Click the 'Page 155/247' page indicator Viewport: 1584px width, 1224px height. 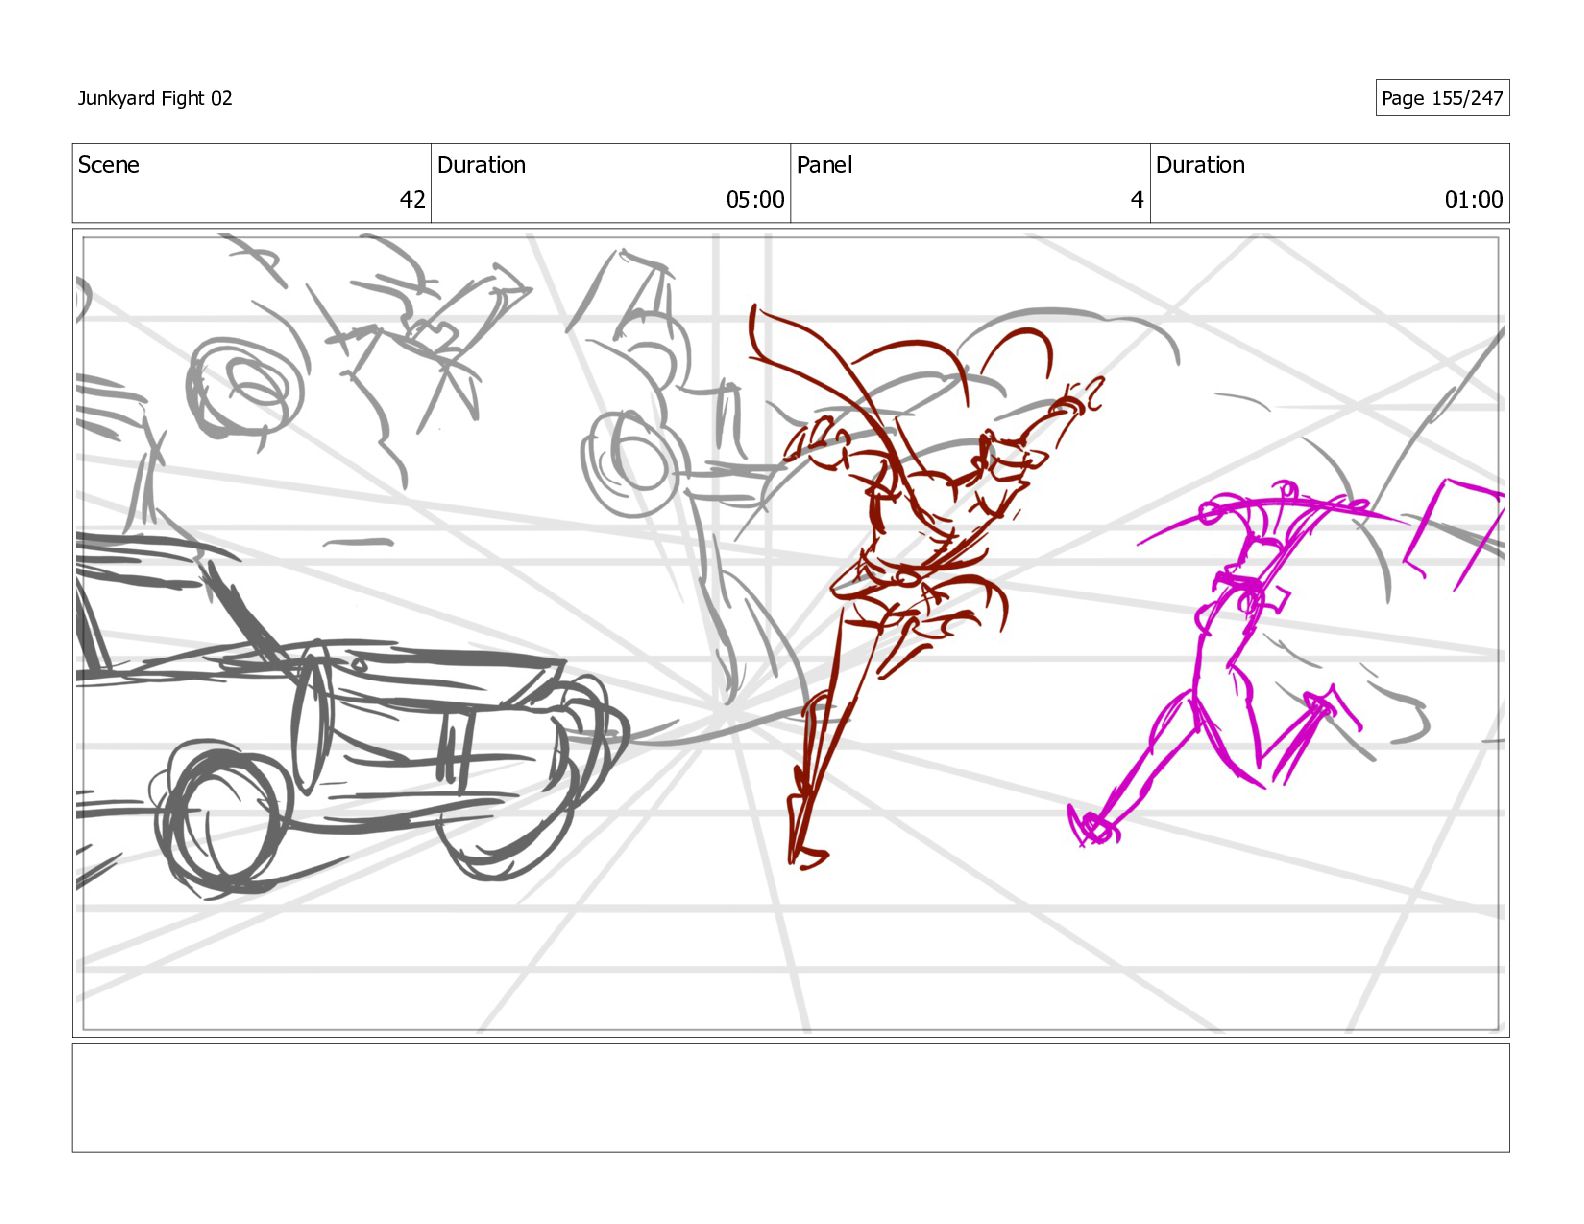[x=1442, y=98]
